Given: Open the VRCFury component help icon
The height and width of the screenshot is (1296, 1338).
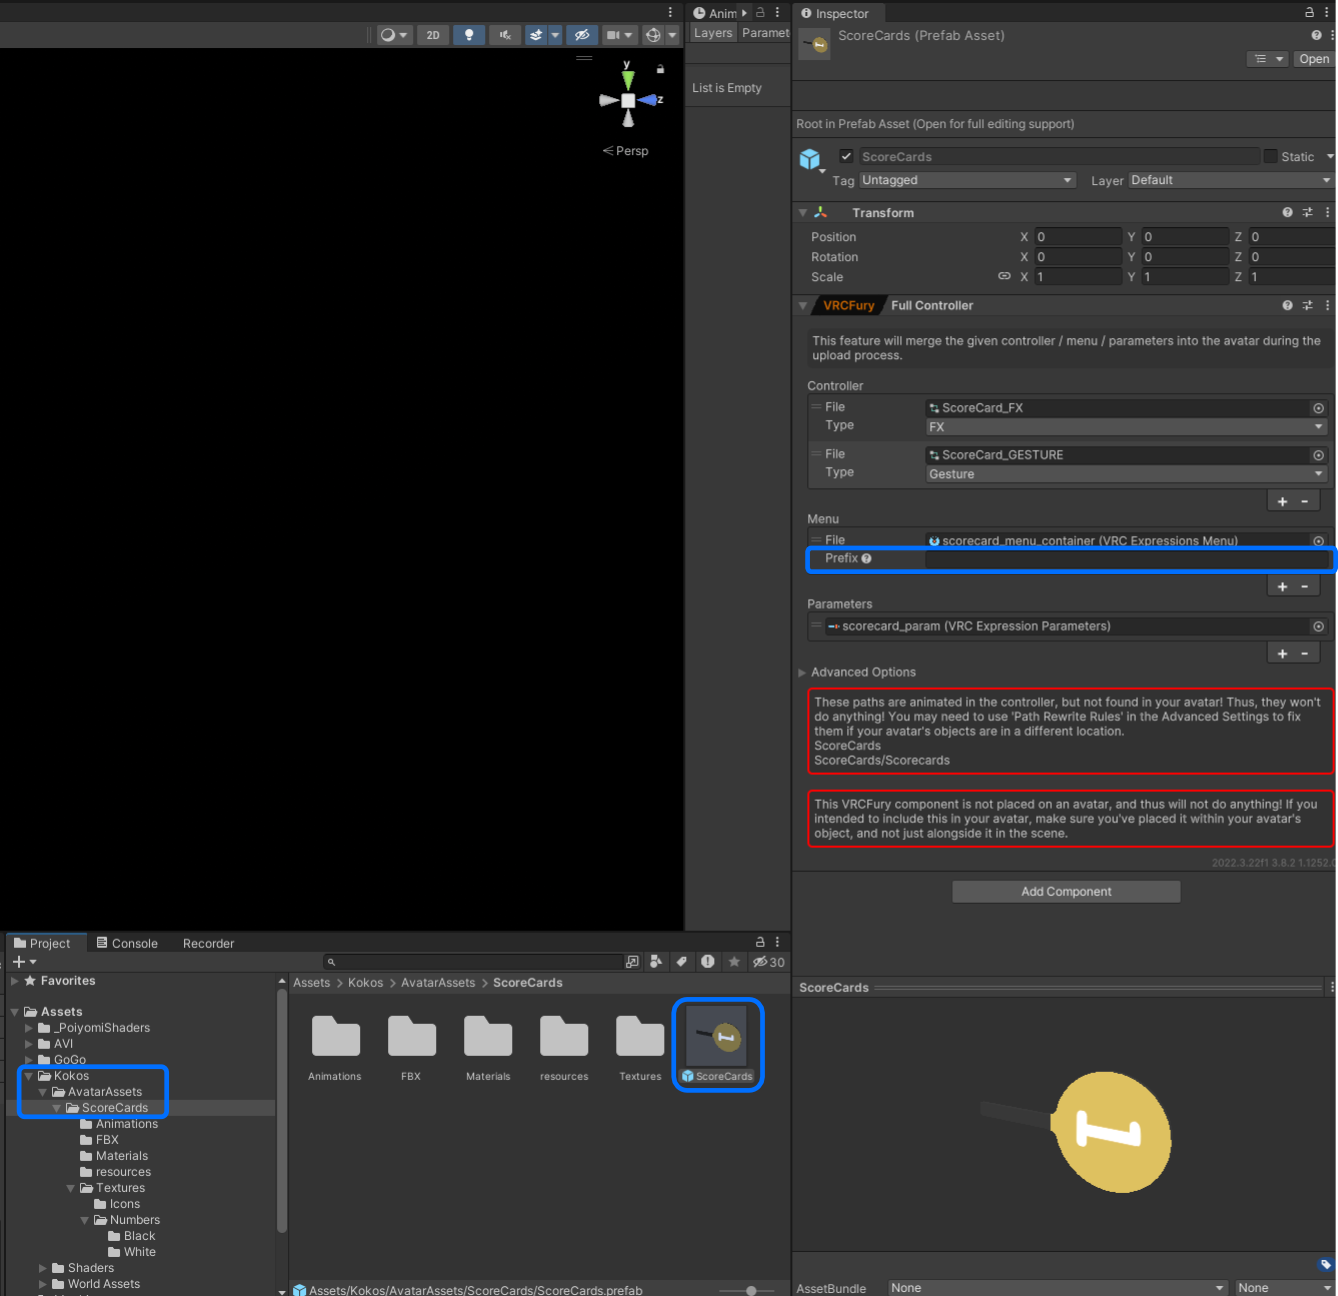Looking at the screenshot, I should click(x=1287, y=306).
